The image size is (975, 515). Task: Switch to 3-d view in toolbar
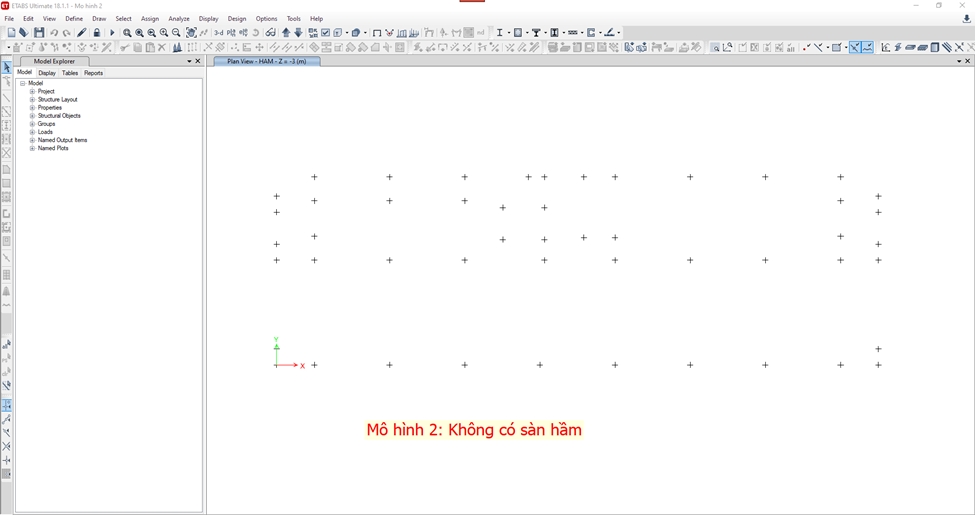coord(217,33)
